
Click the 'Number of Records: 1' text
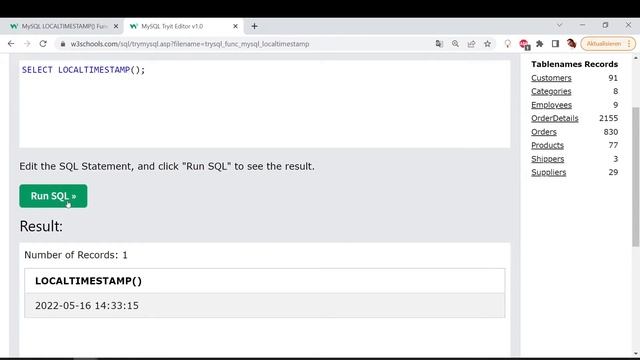(x=76, y=255)
